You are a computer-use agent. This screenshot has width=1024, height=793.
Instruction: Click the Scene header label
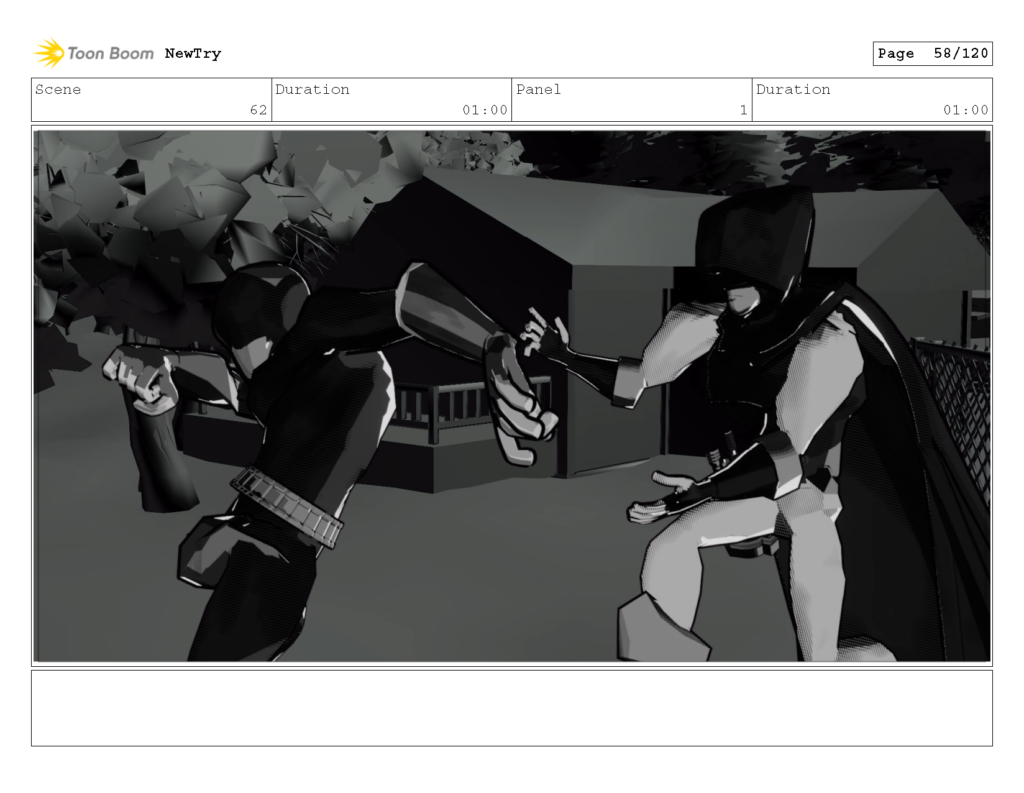pyautogui.click(x=58, y=90)
